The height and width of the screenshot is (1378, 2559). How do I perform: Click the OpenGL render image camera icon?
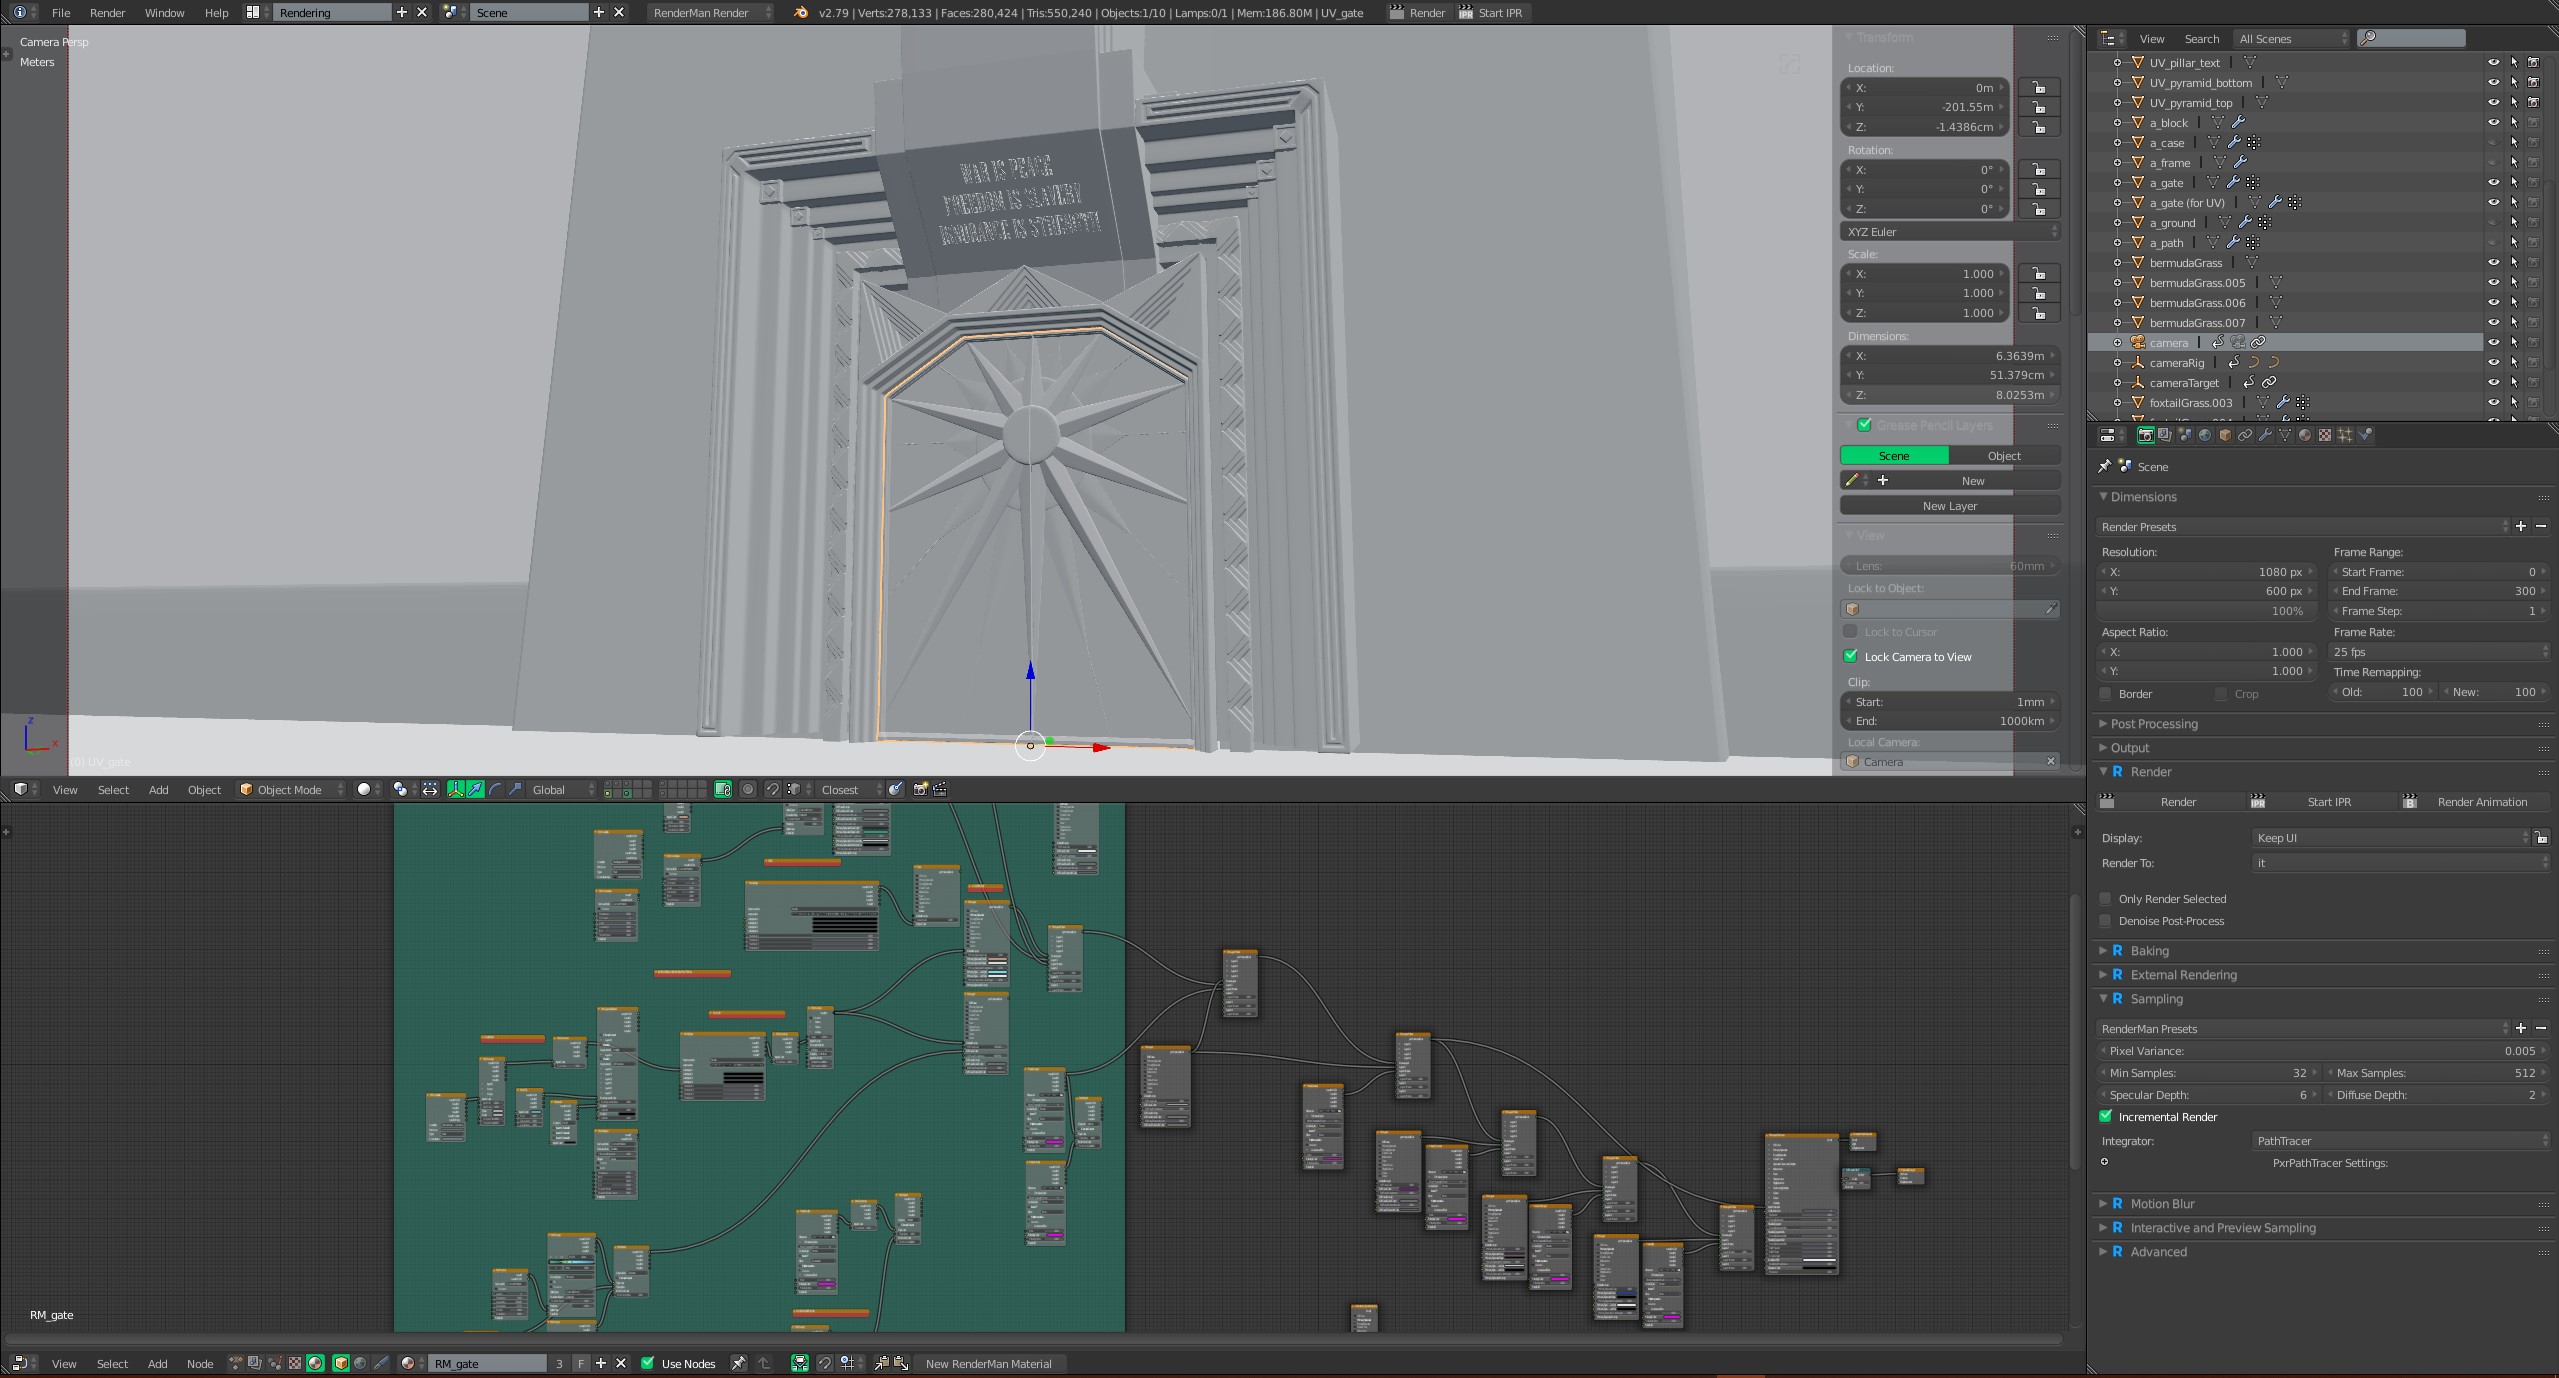point(920,790)
